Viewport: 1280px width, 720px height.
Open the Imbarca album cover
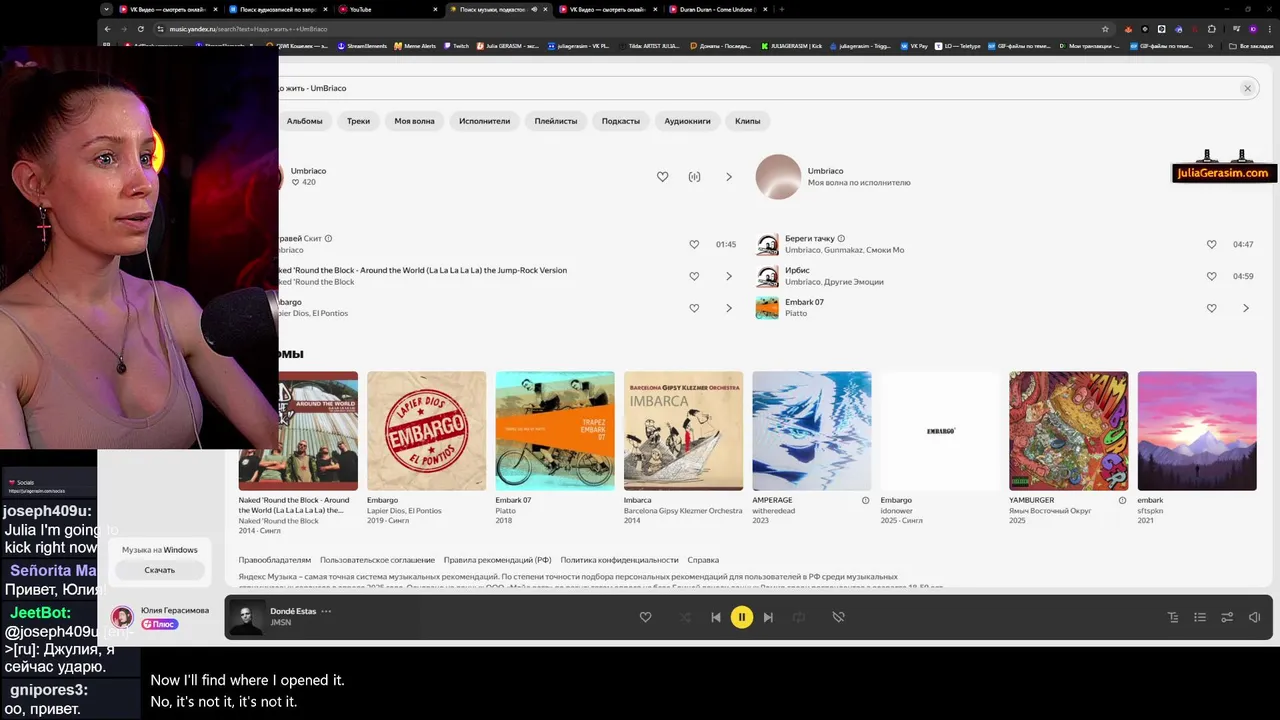(x=683, y=431)
